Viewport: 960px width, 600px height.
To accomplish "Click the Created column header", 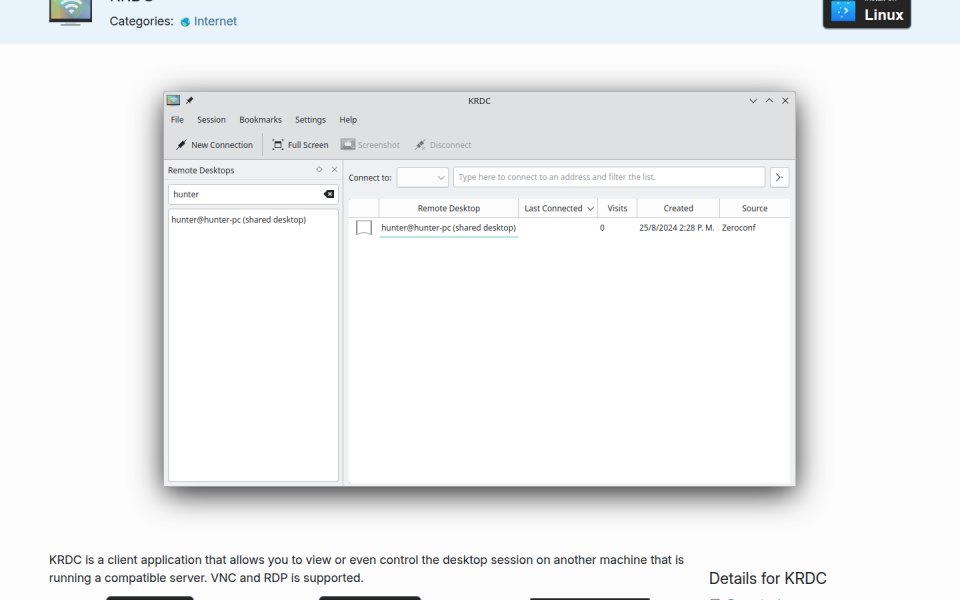I will [678, 208].
